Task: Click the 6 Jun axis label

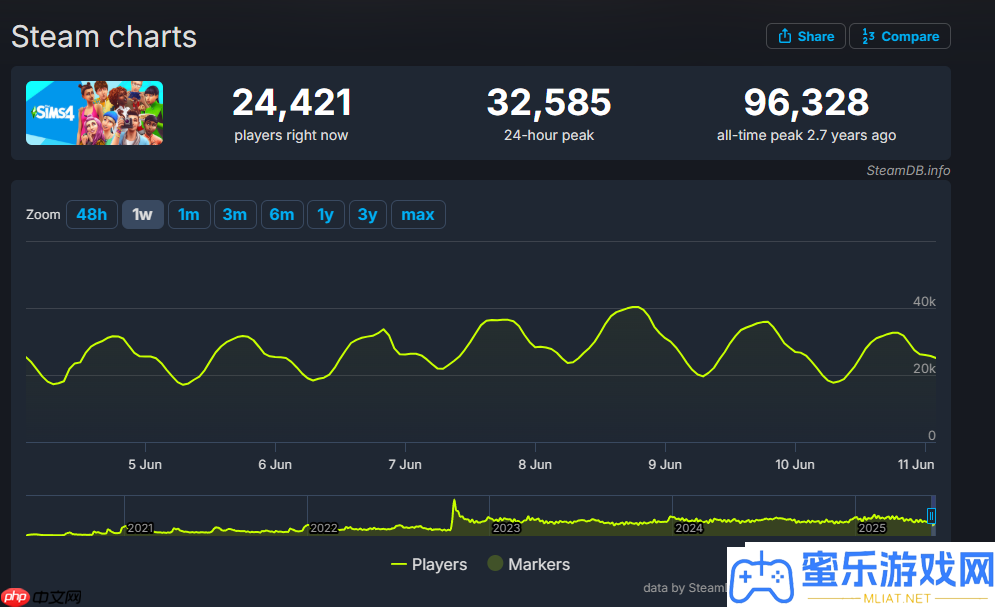Action: click(x=275, y=464)
